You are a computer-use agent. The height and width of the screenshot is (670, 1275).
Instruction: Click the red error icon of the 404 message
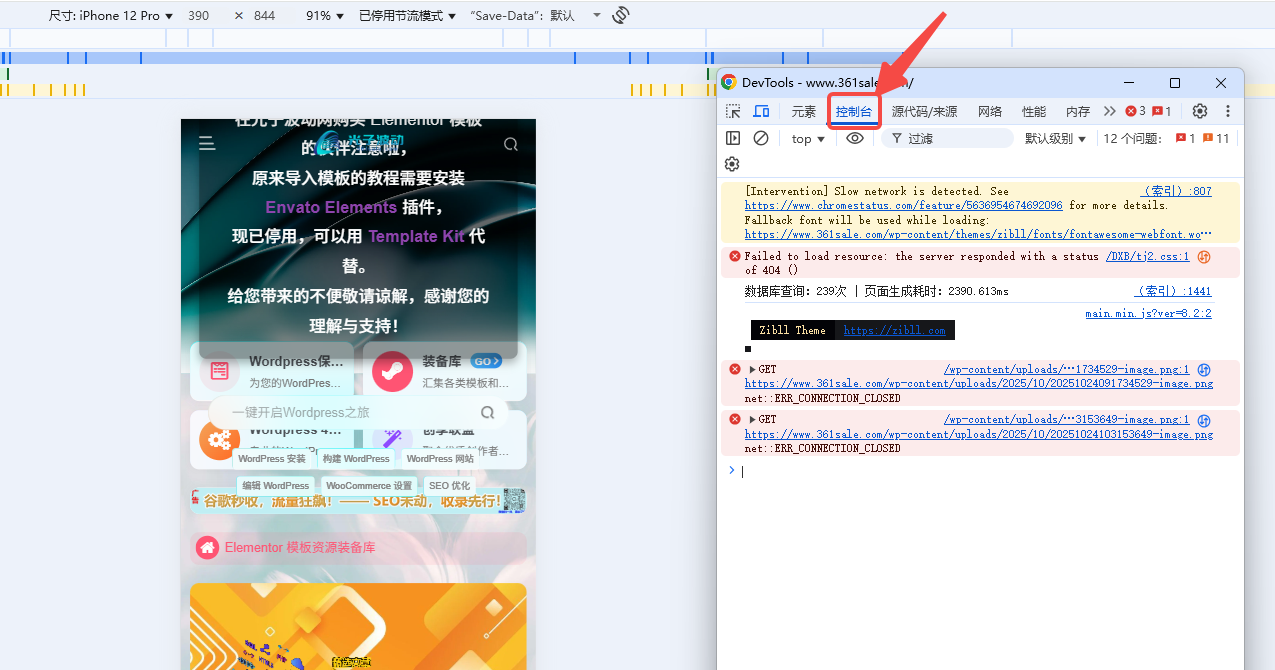pos(734,256)
